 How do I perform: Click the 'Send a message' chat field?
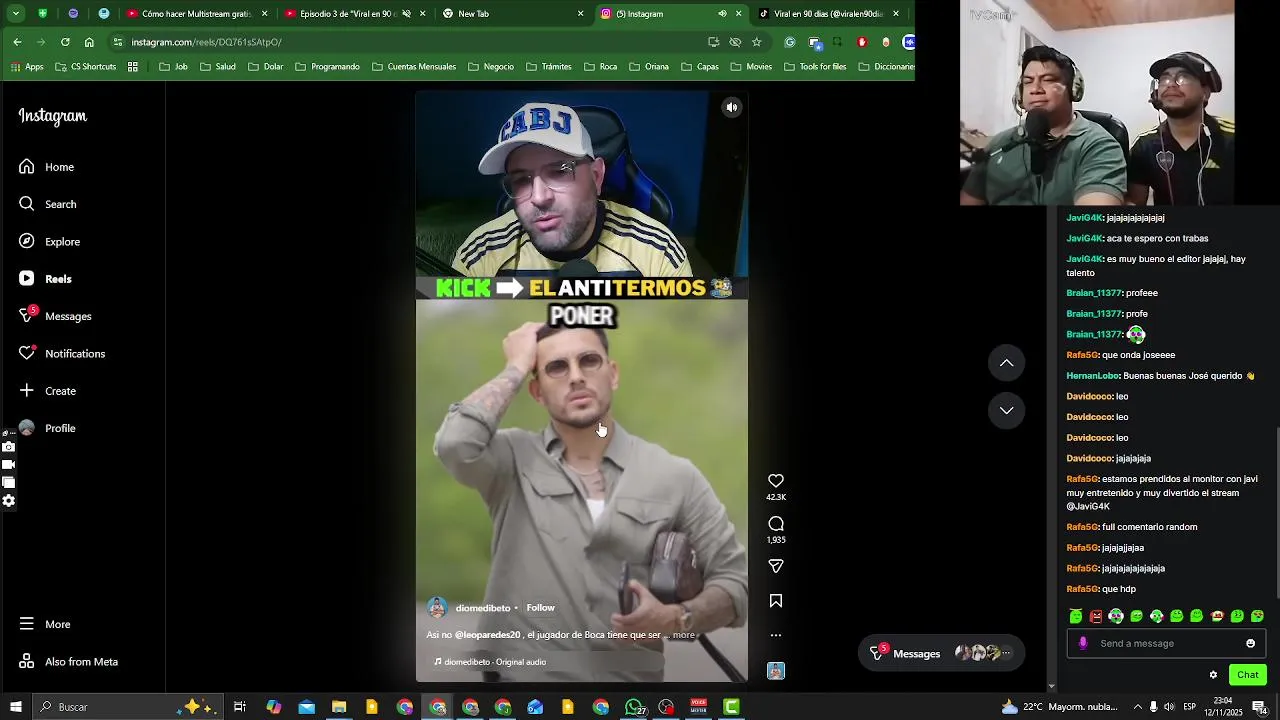1165,644
